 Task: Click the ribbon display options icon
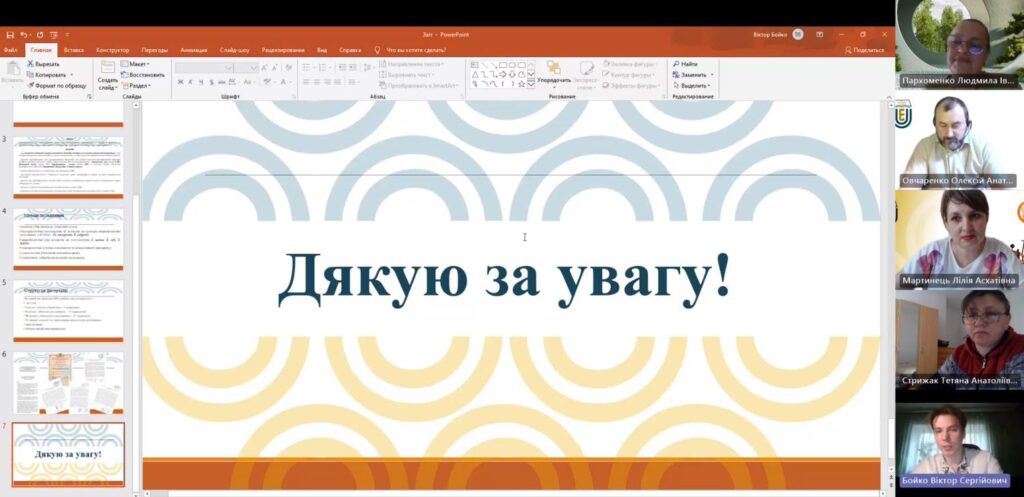[x=819, y=34]
